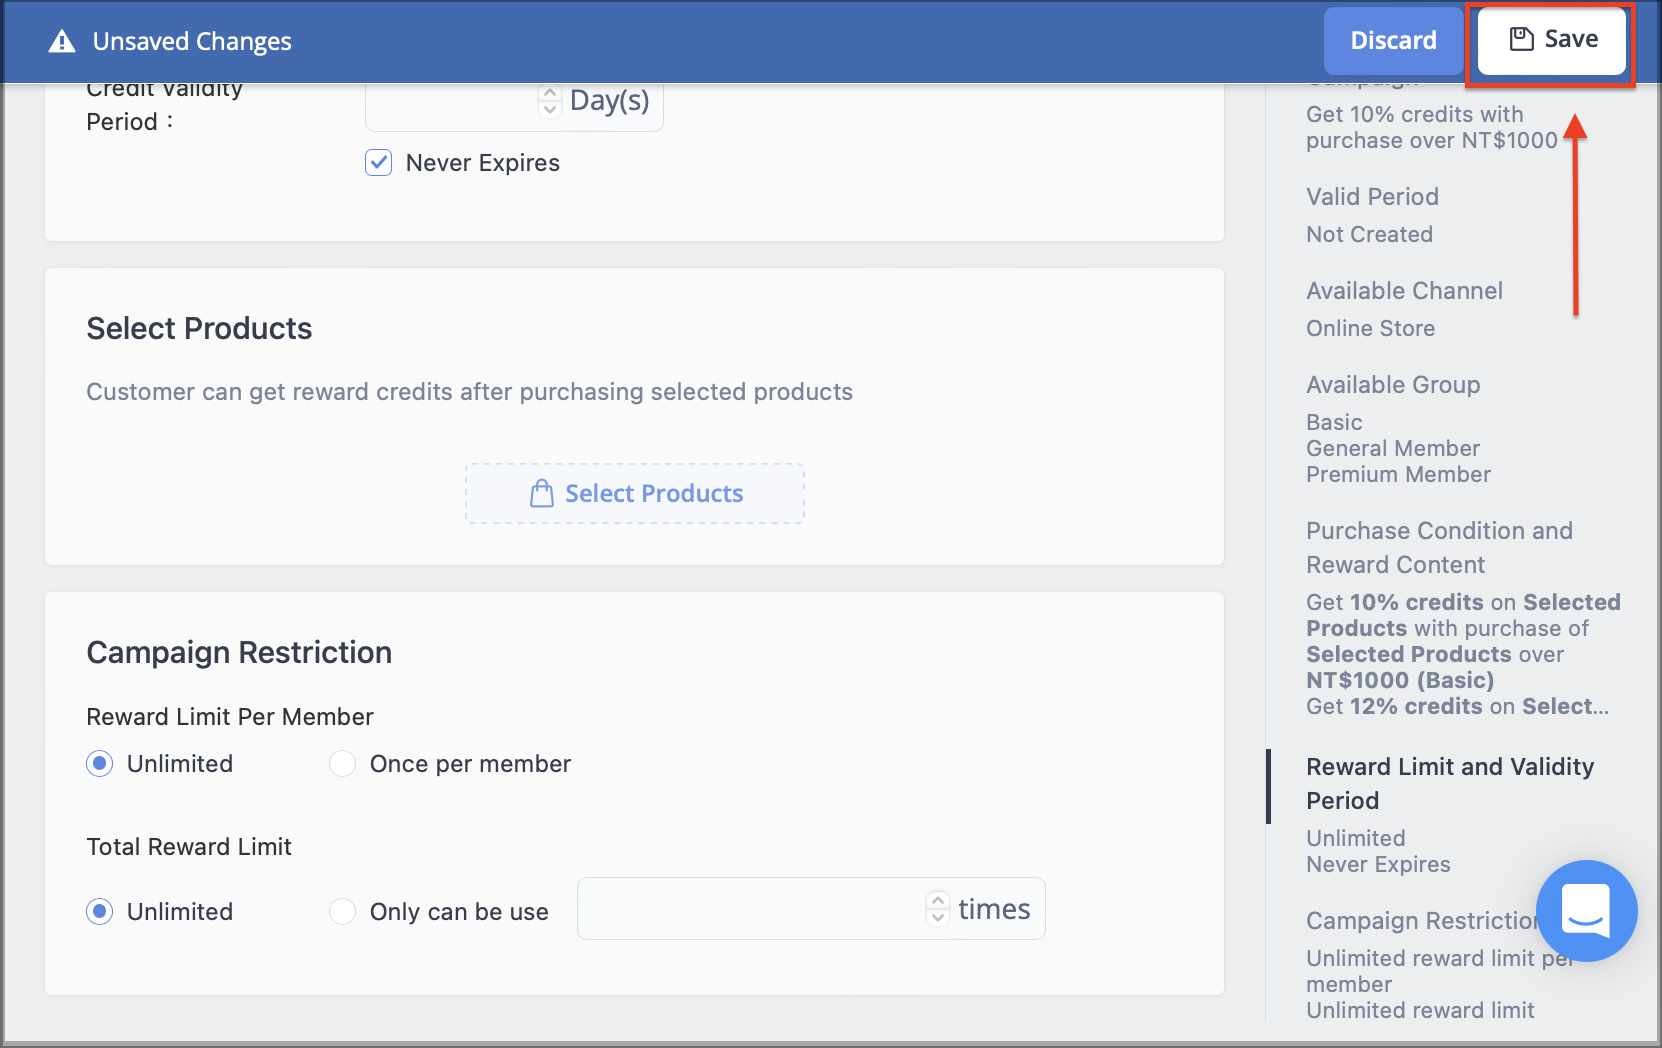Click the 'Campaign Restriction' form heading

(x=239, y=653)
